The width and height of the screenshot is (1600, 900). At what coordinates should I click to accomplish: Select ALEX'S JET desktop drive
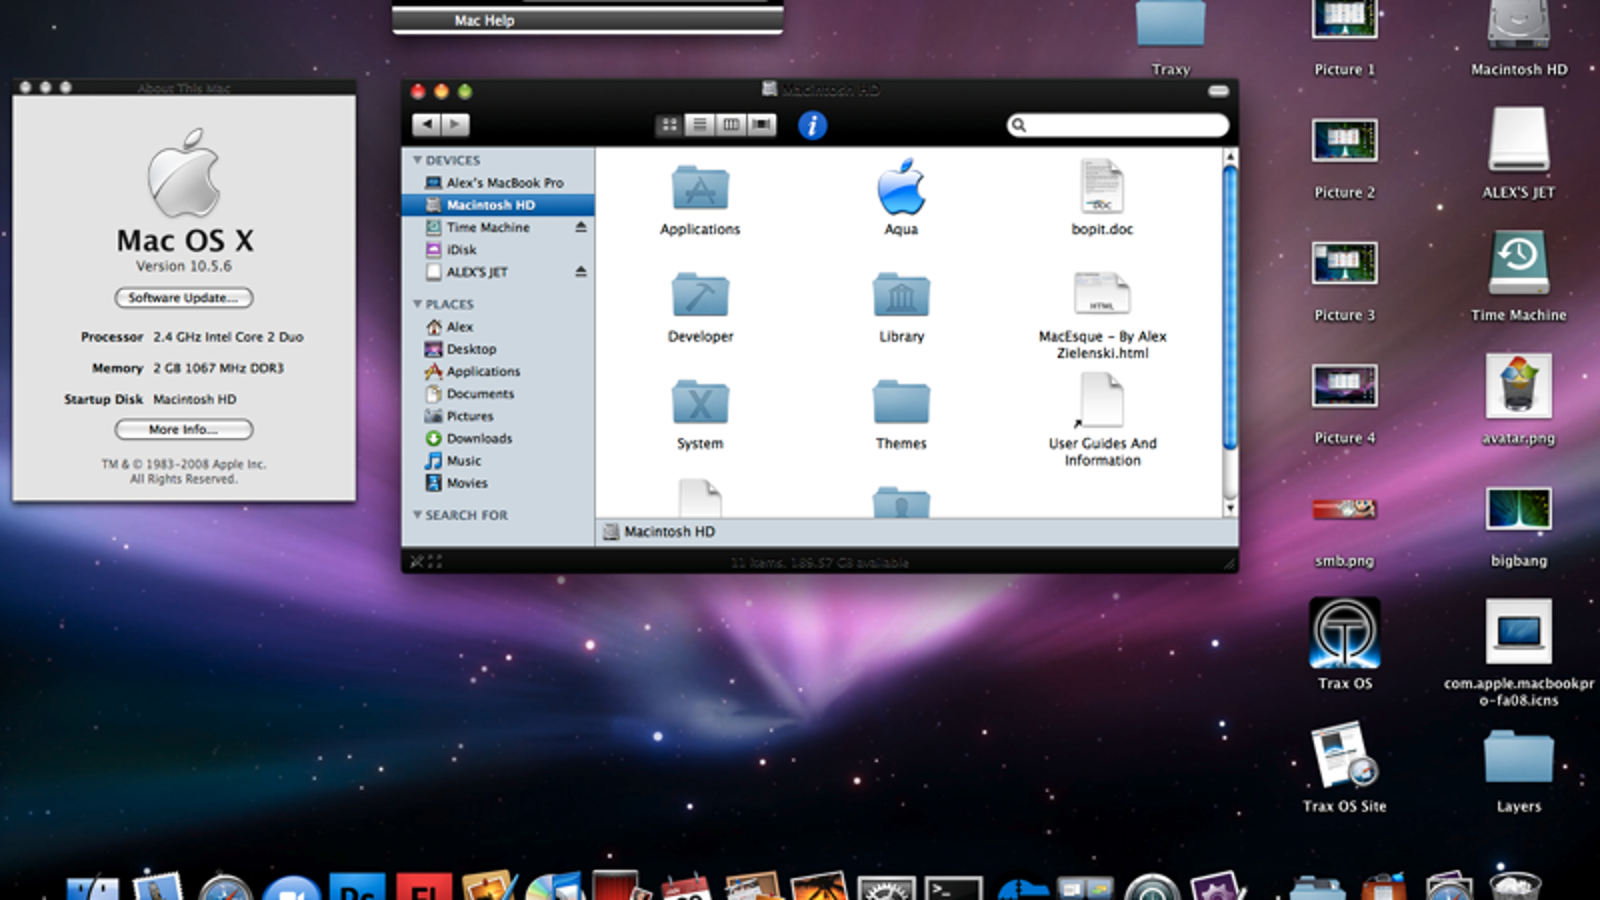click(x=1519, y=155)
